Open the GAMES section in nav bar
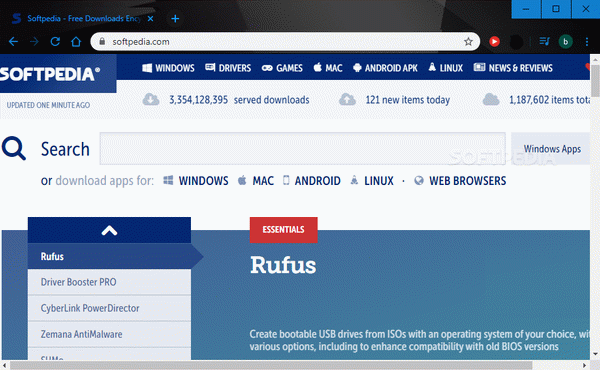This screenshot has width=600, height=370. 282,68
